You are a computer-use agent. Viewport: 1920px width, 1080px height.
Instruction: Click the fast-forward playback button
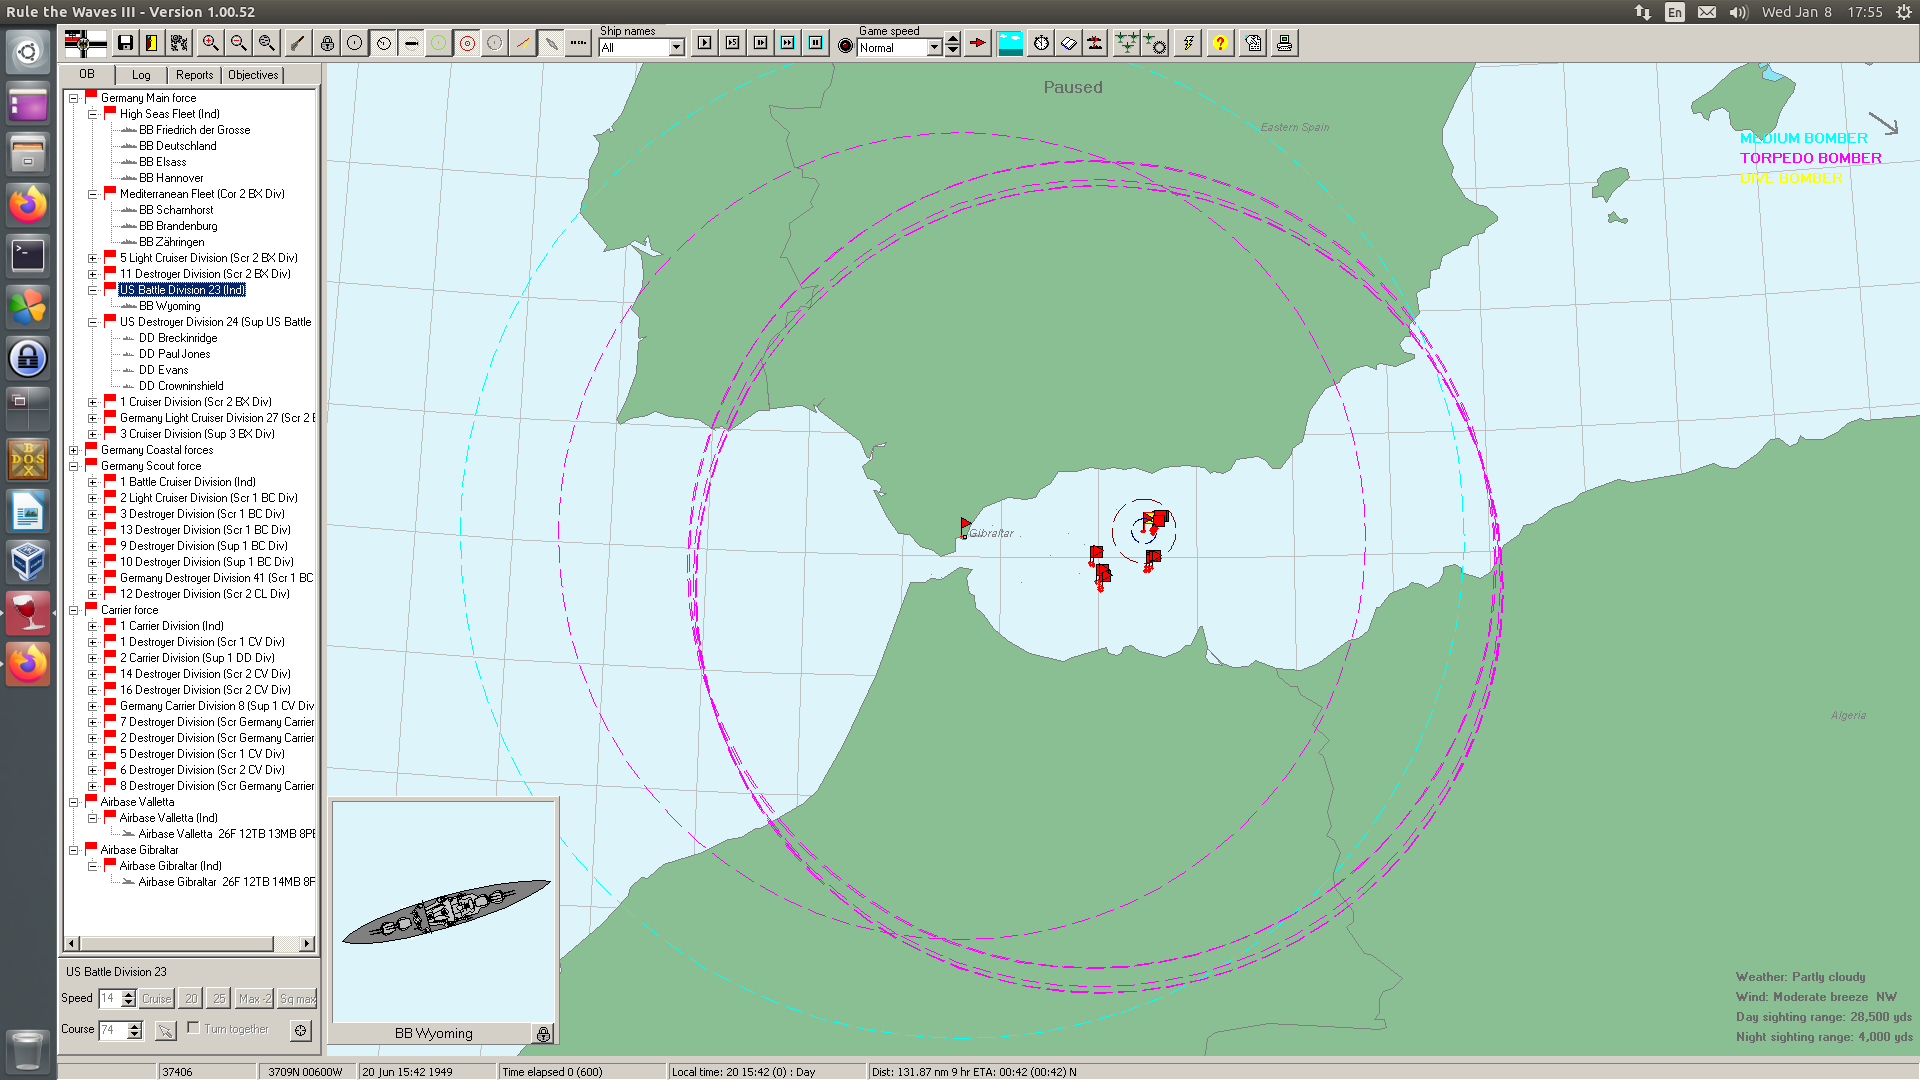click(788, 43)
